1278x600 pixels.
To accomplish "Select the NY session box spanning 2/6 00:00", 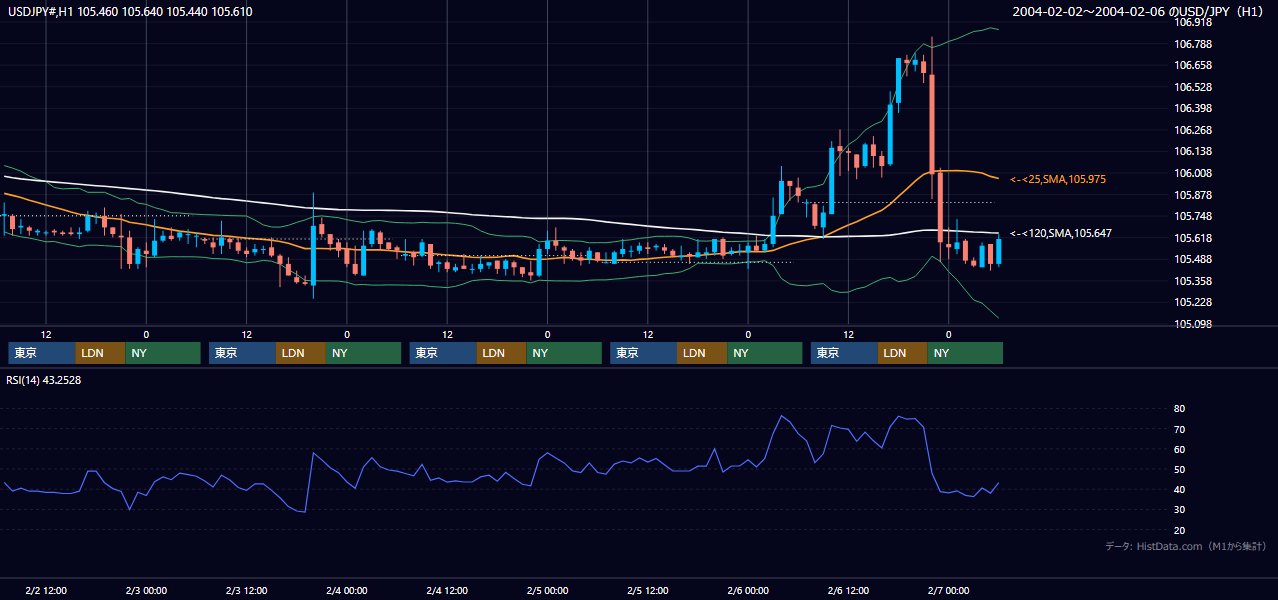I will pos(765,353).
